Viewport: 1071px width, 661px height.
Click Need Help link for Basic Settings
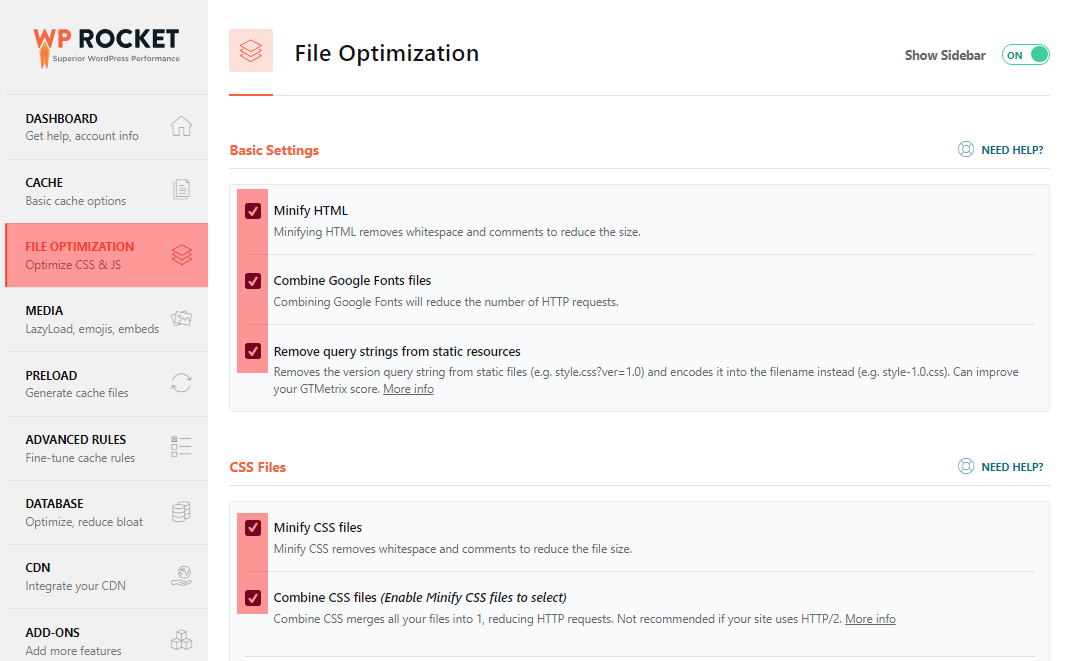[1012, 150]
